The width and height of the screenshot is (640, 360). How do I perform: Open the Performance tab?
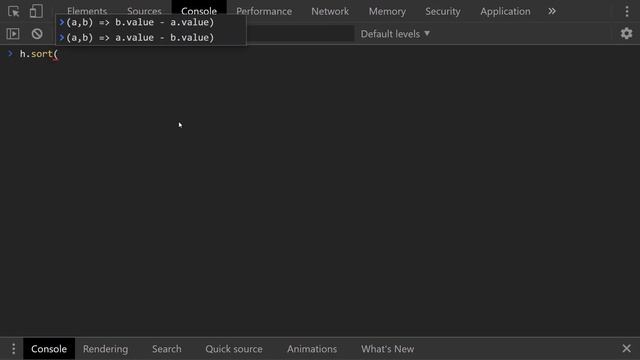(x=264, y=11)
